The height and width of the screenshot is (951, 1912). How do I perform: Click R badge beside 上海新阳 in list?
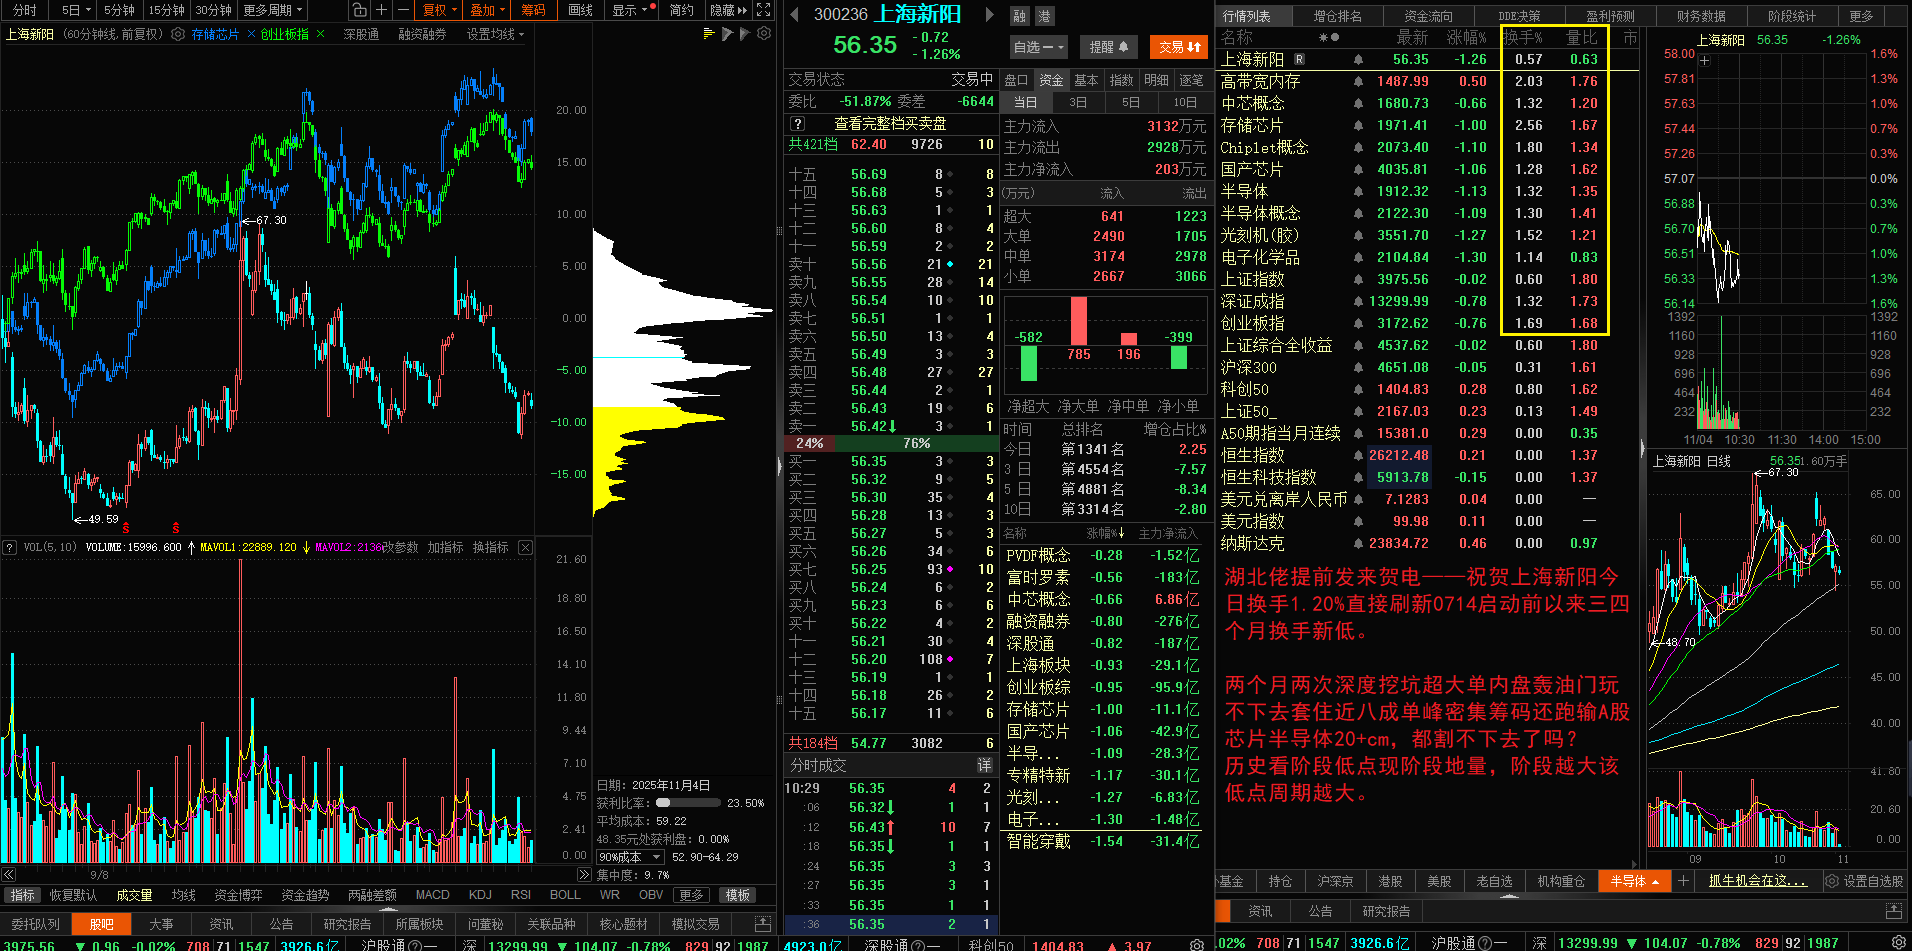(1299, 60)
